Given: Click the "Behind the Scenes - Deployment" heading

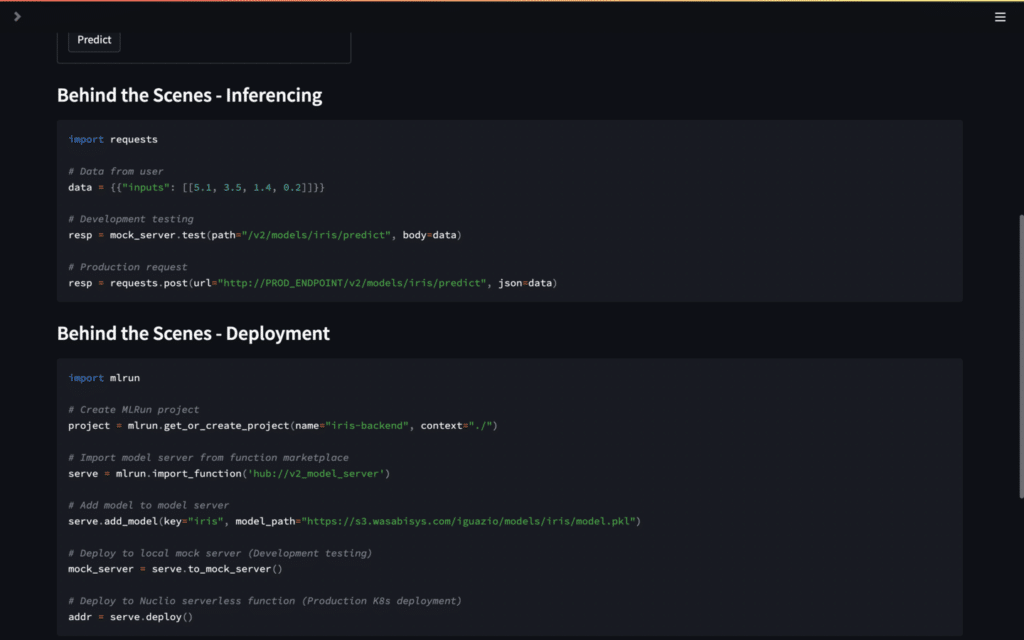Looking at the screenshot, I should click(193, 334).
